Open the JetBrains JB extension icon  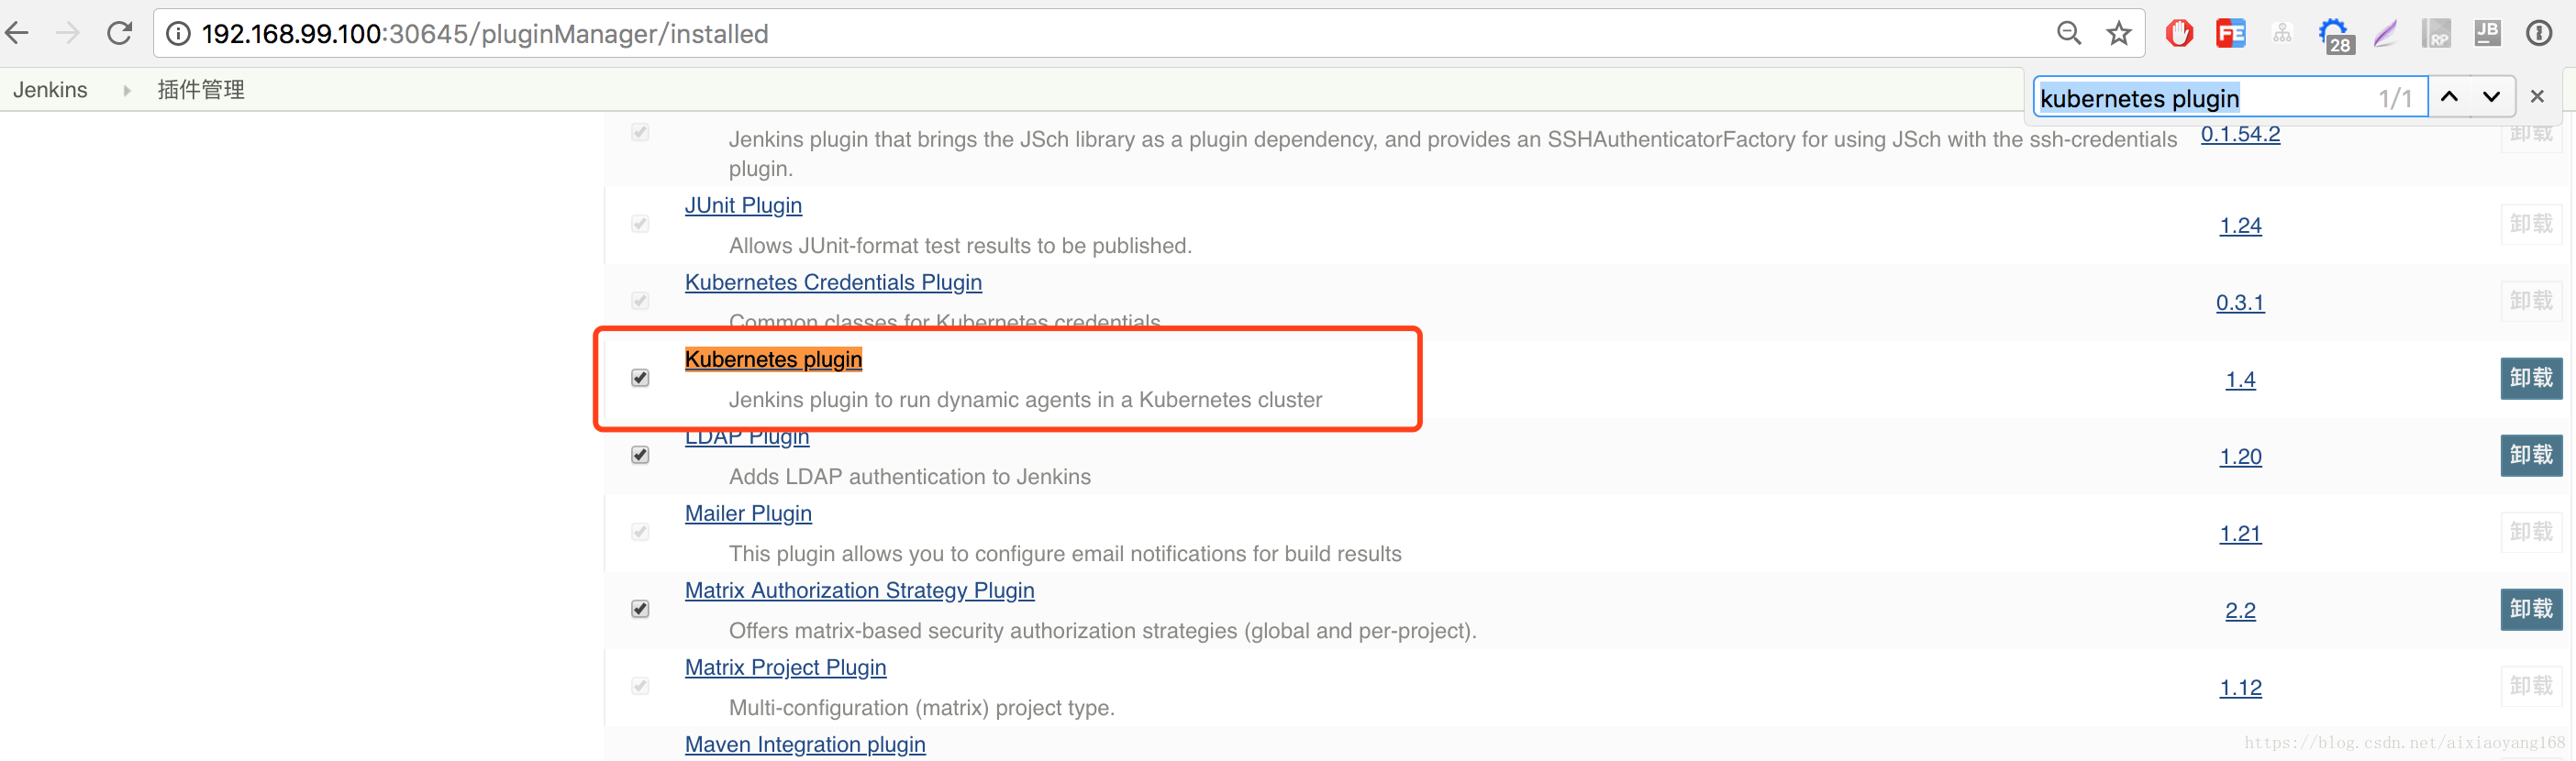click(2487, 33)
